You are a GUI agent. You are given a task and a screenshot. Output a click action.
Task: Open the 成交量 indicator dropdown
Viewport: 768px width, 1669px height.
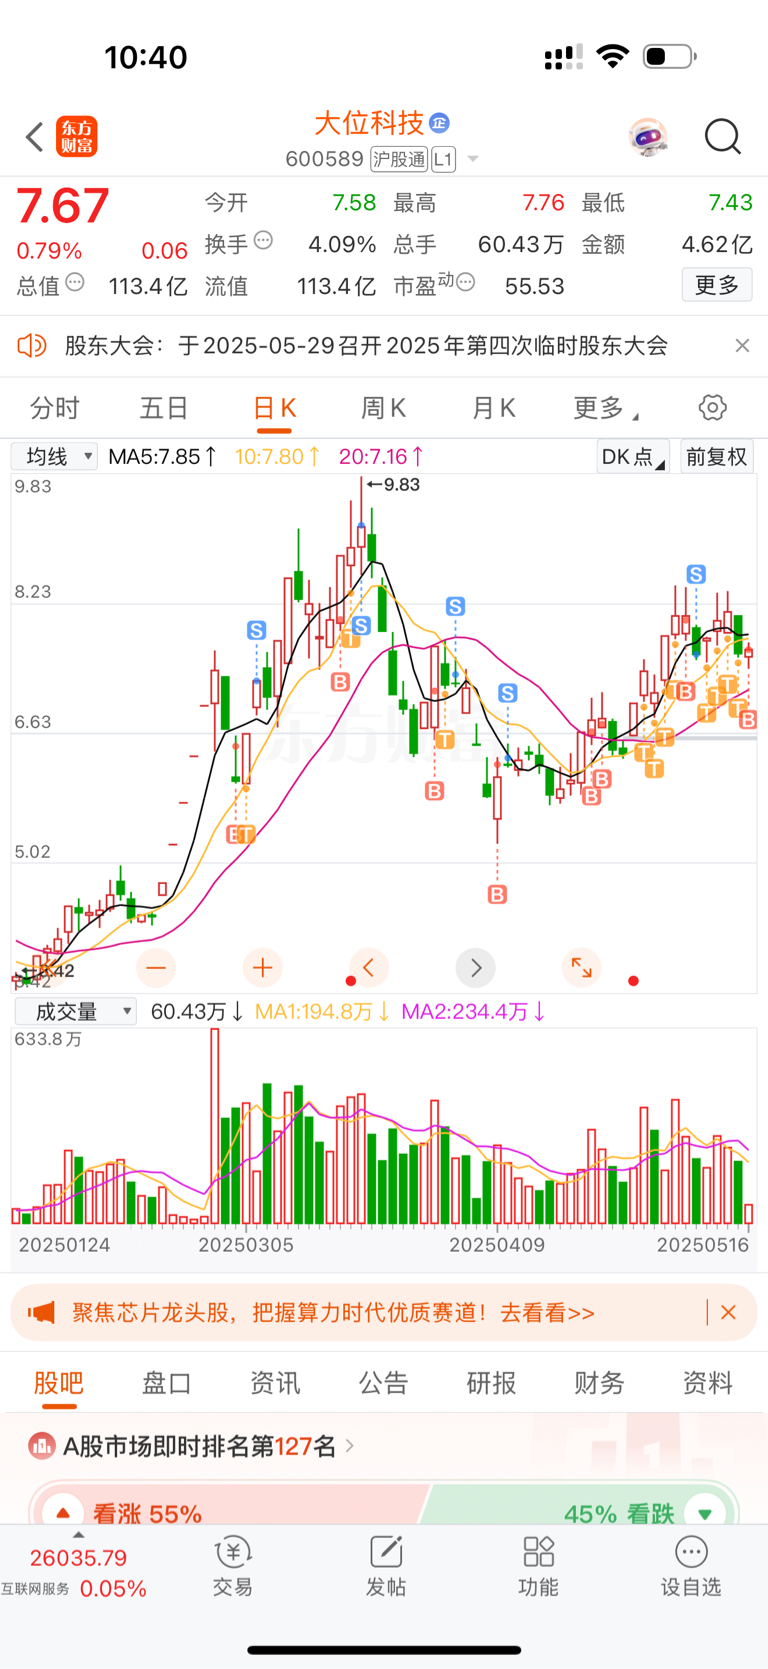75,1011
